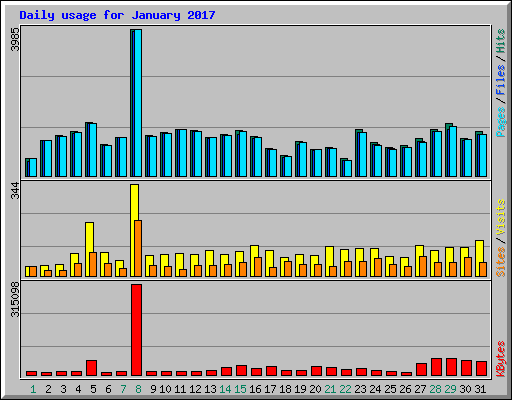Click the title 'Daily usage for January 2017'
The width and height of the screenshot is (512, 400).
click(x=117, y=15)
